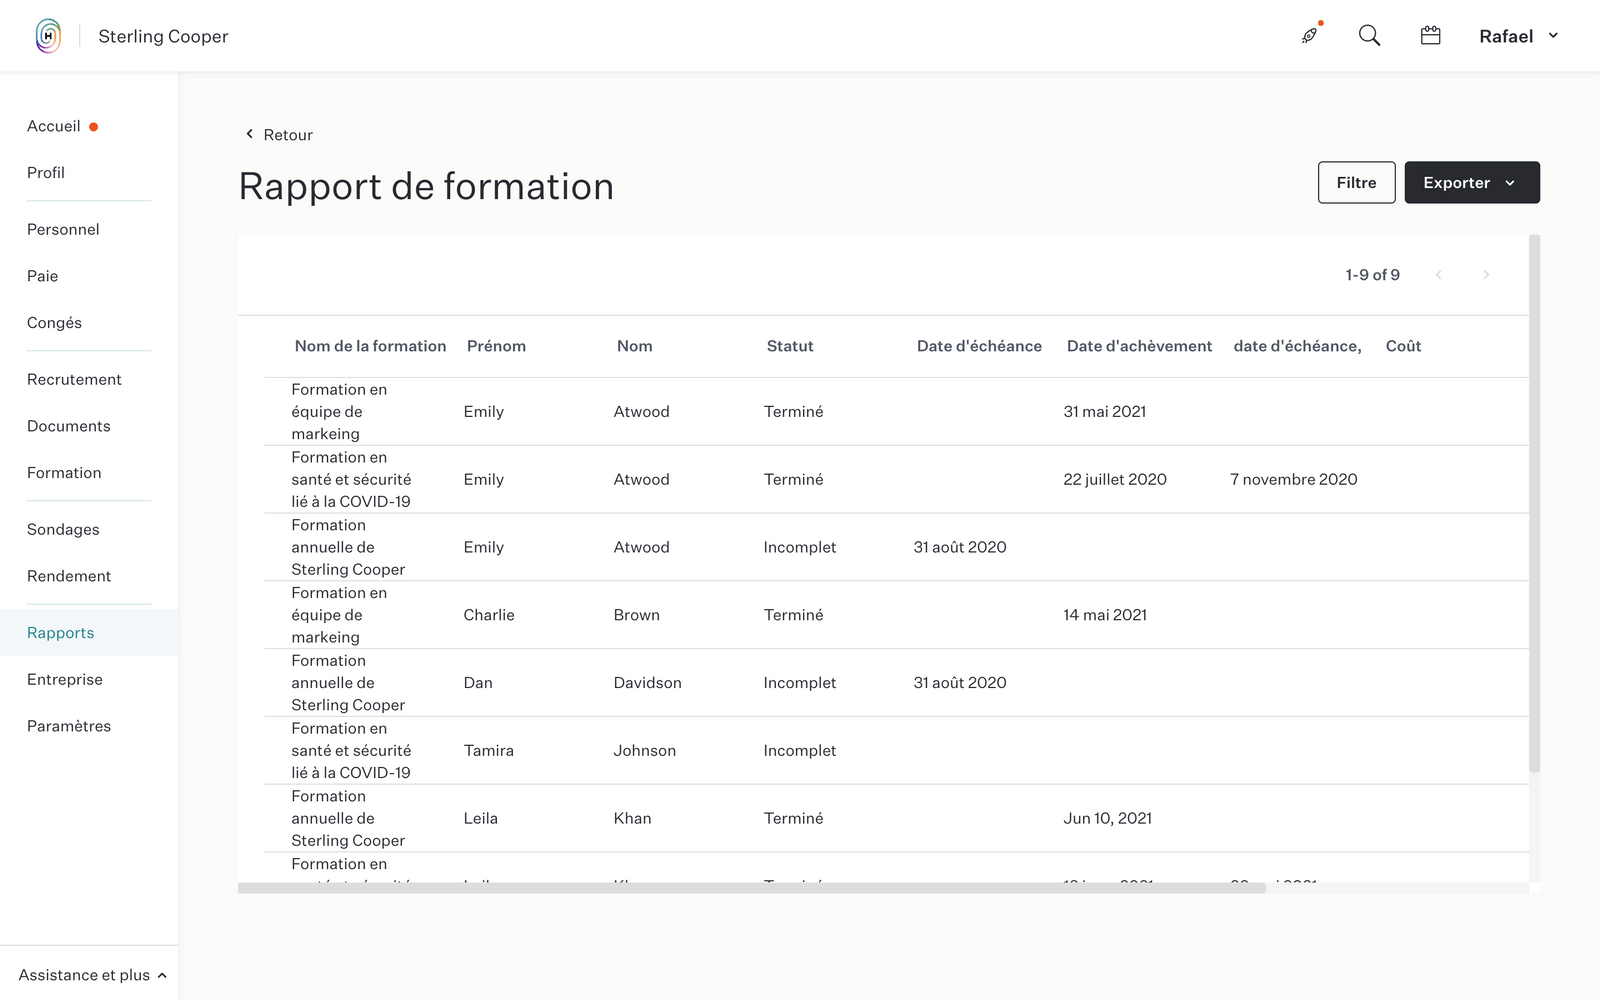Click the Retour link
The width and height of the screenshot is (1600, 1000).
(287, 133)
